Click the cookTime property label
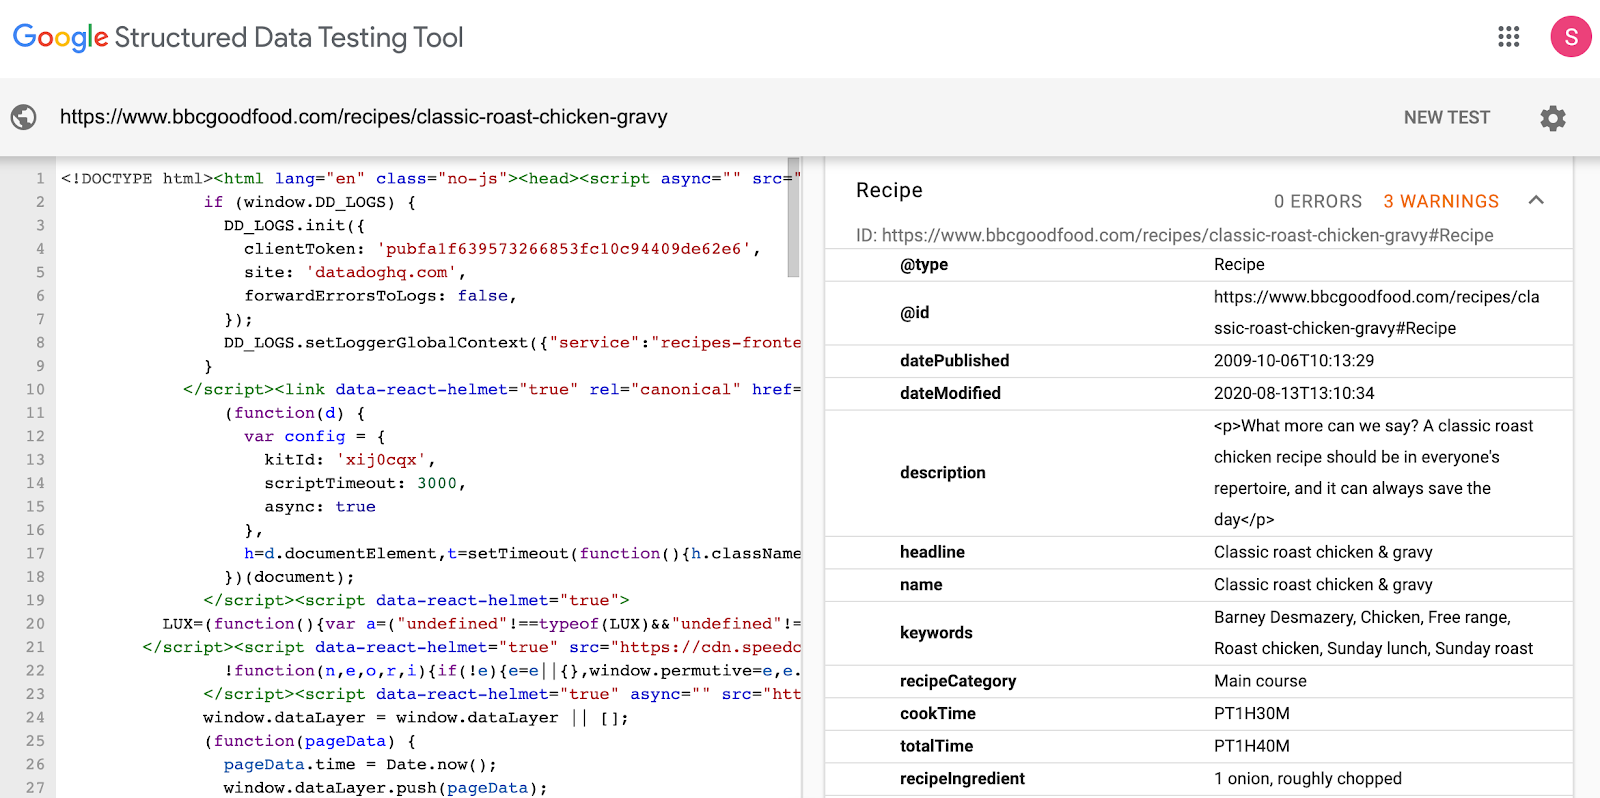Screen dimensions: 1600x798 (937, 713)
